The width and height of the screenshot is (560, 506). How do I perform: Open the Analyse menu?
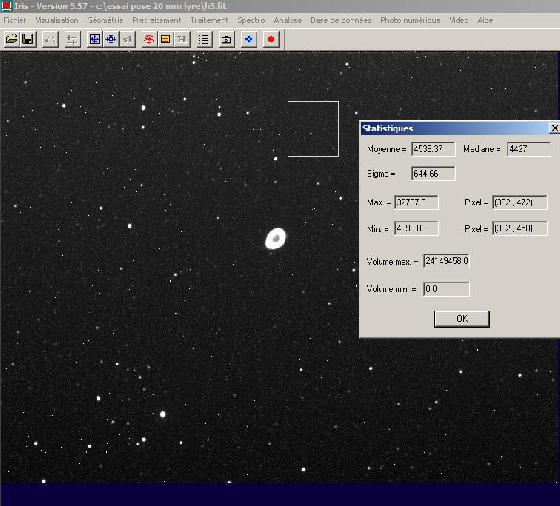pyautogui.click(x=288, y=20)
